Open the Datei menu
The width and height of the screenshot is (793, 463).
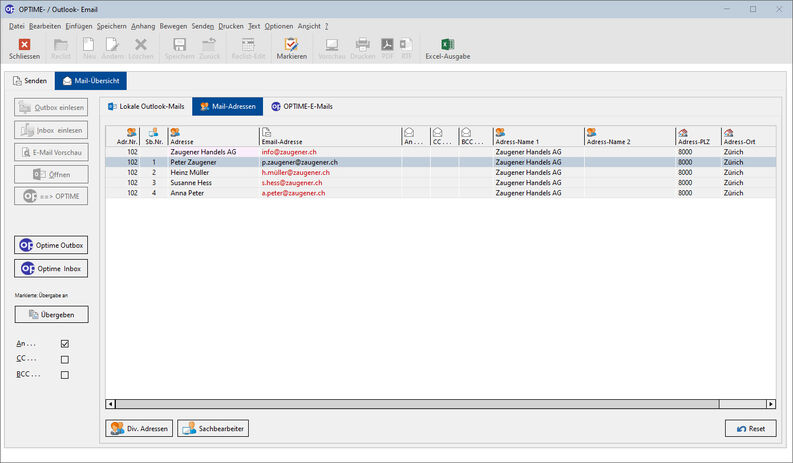pyautogui.click(x=16, y=26)
